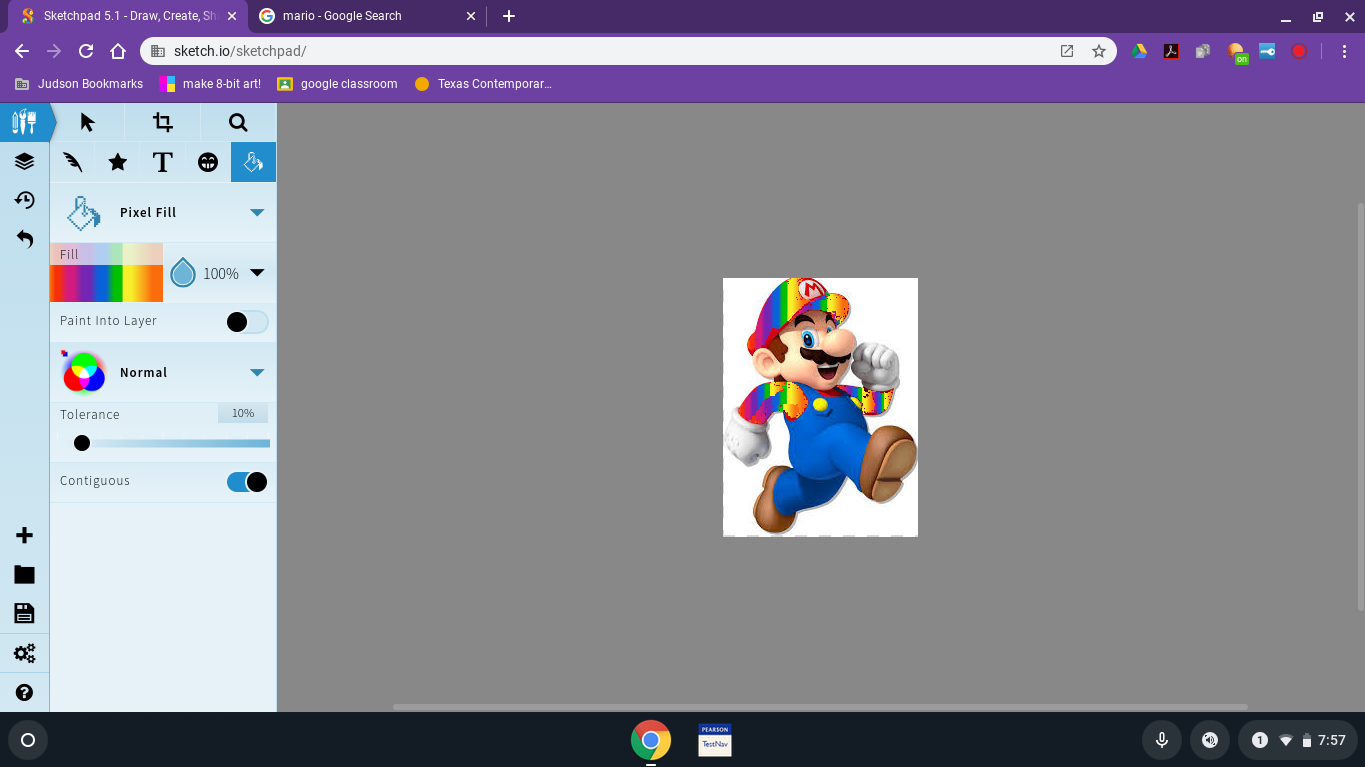
Task: Bookmark this page with the star
Action: click(x=1099, y=51)
